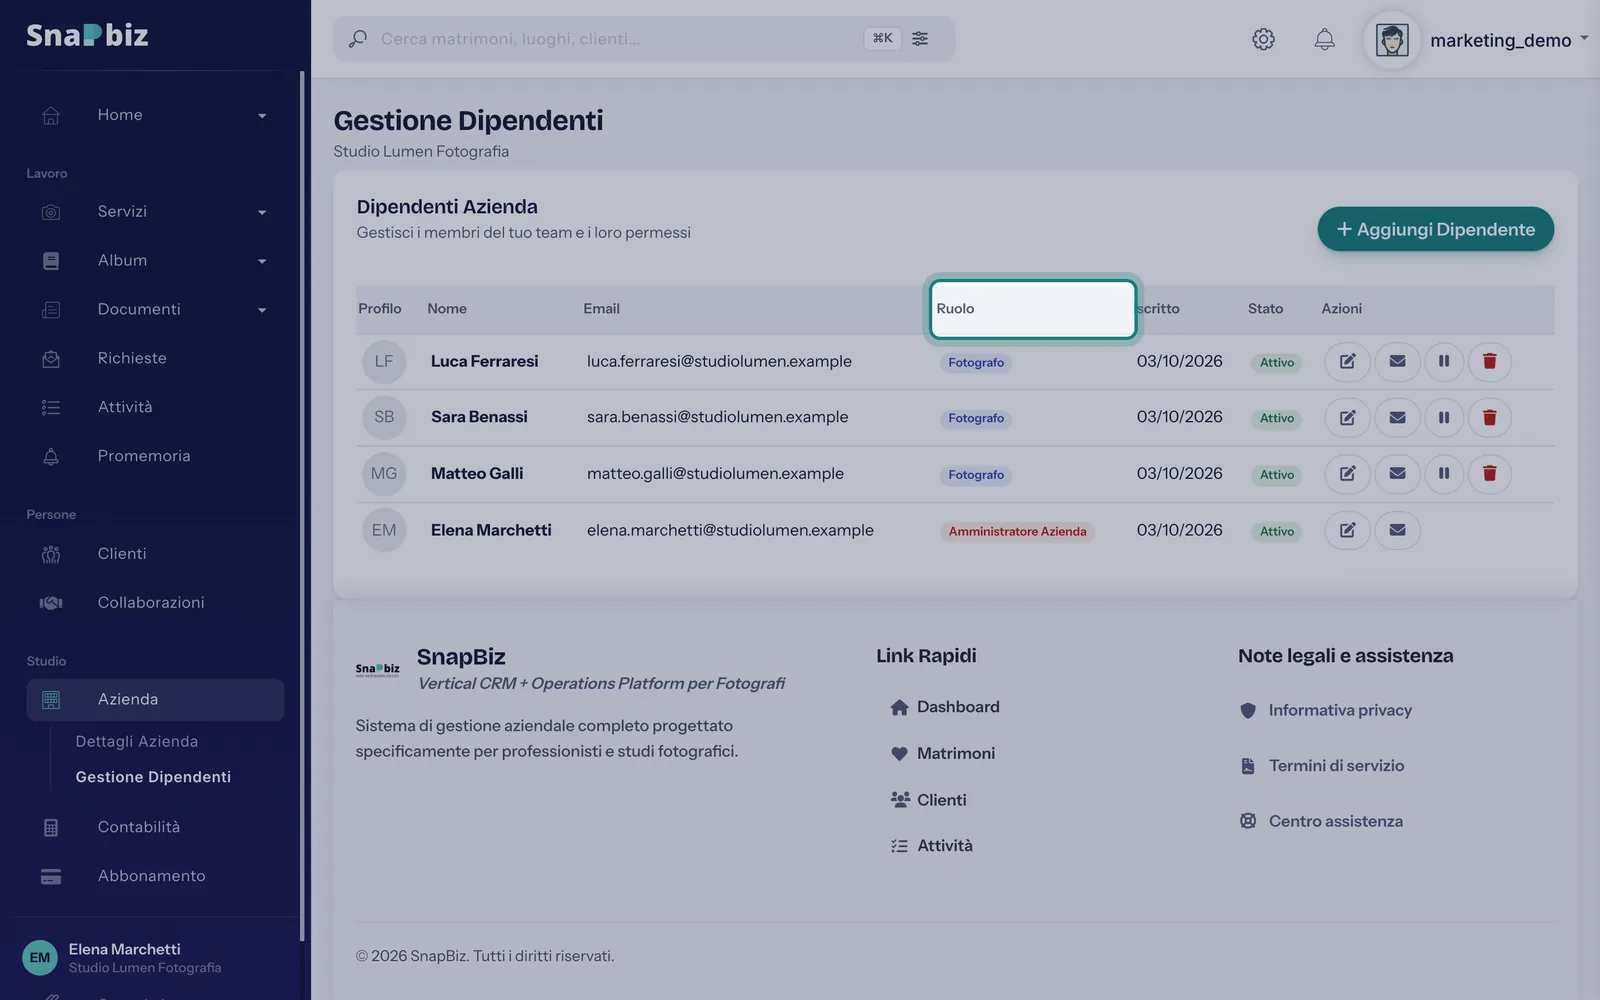Suspend Luca Ferraresi's account
1600x1000 pixels.
(x=1443, y=361)
